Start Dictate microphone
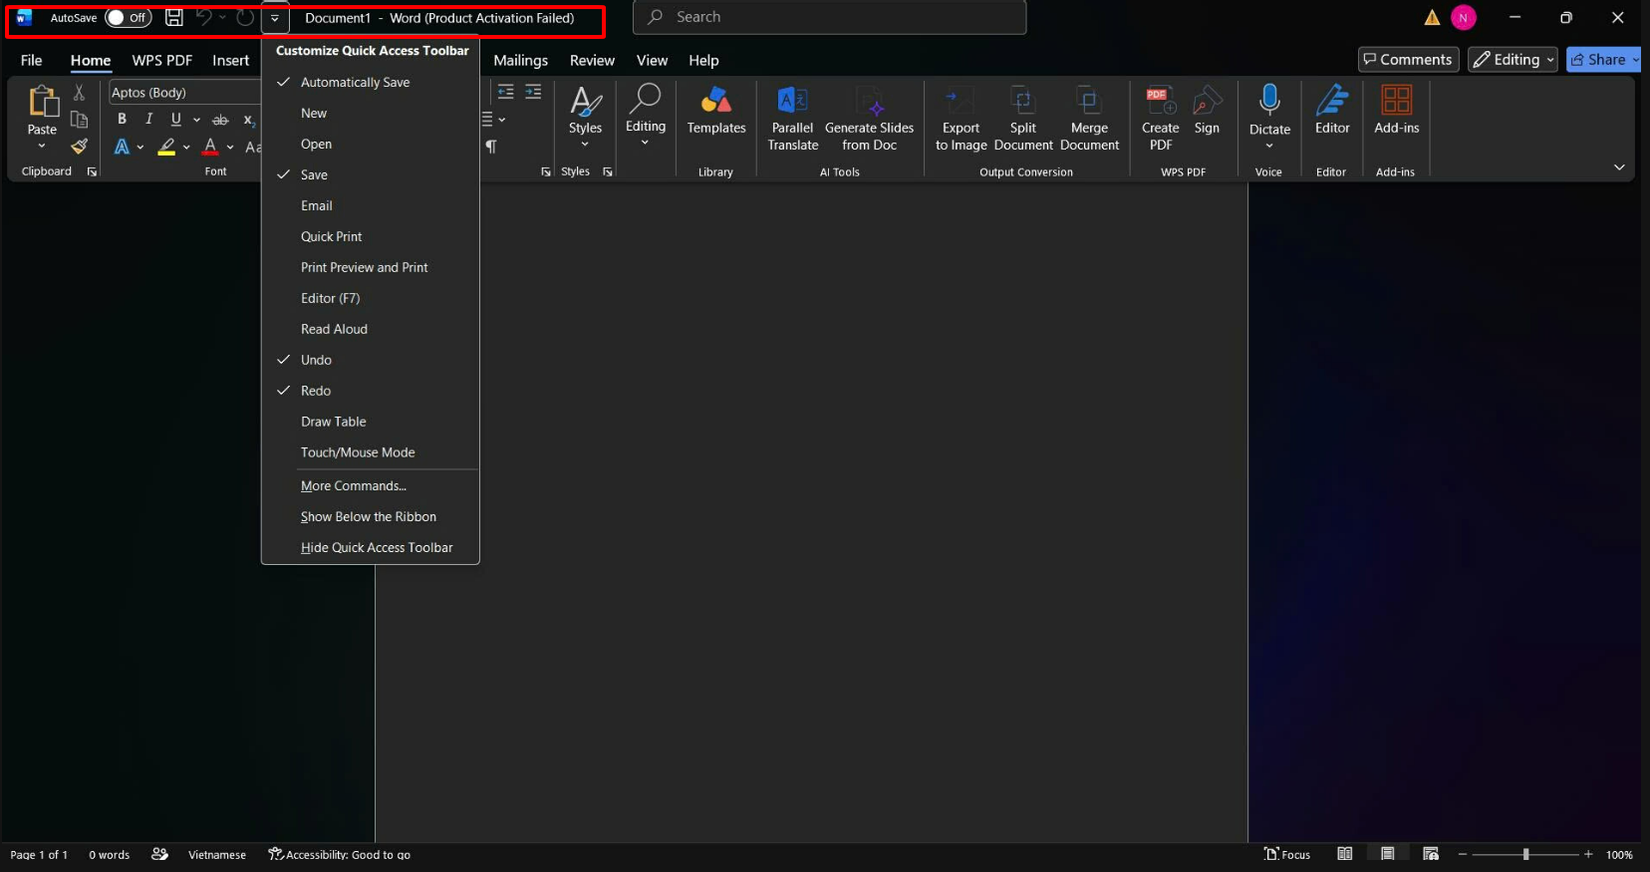 coord(1270,101)
